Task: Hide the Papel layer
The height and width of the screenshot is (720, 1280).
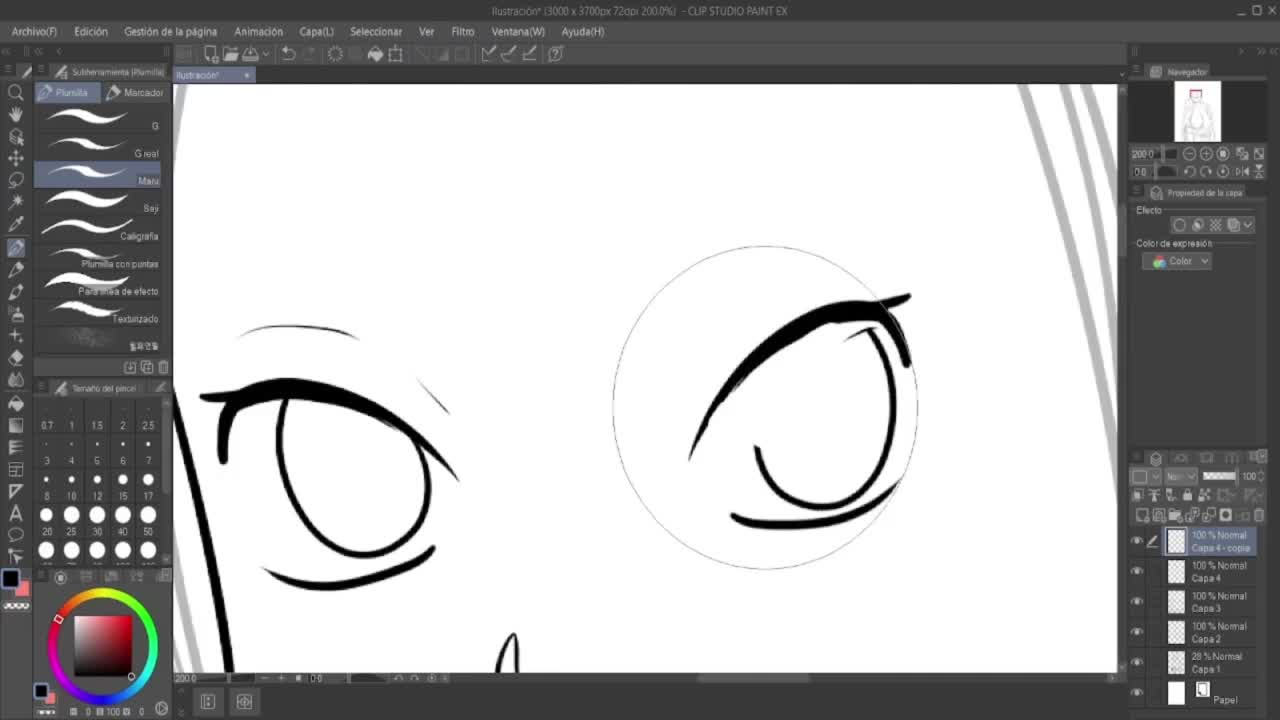Action: pyautogui.click(x=1136, y=692)
